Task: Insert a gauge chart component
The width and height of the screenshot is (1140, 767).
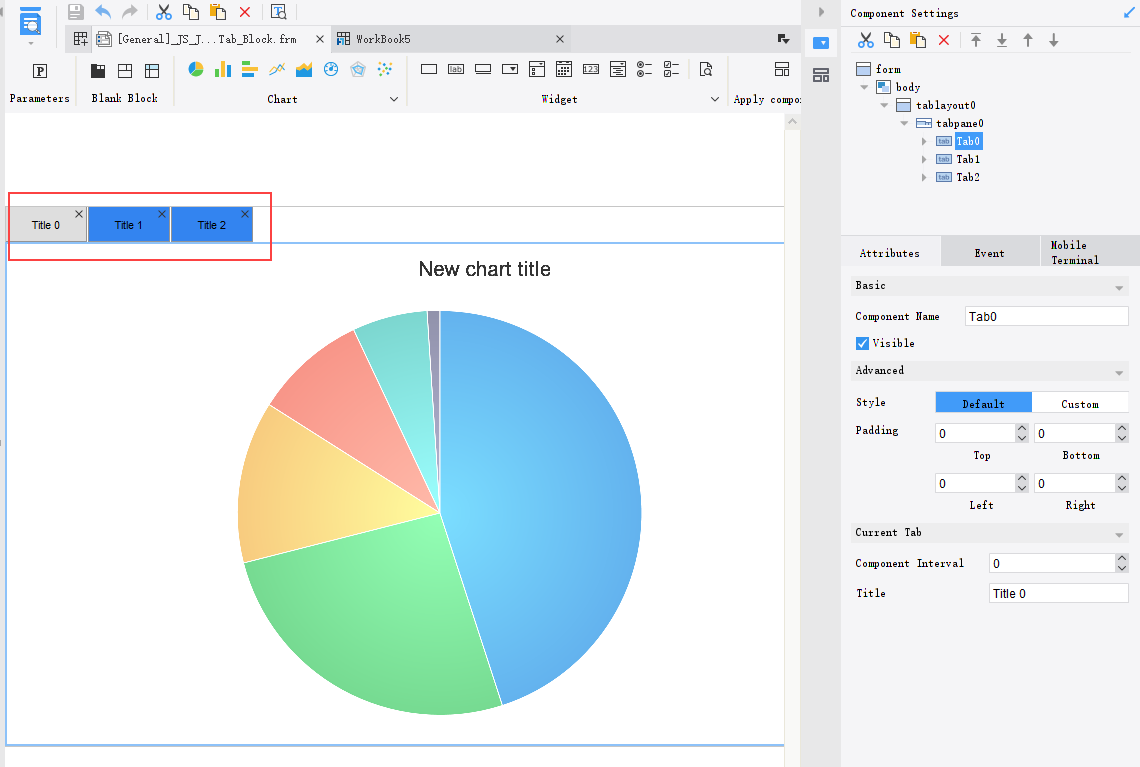Action: click(x=331, y=69)
